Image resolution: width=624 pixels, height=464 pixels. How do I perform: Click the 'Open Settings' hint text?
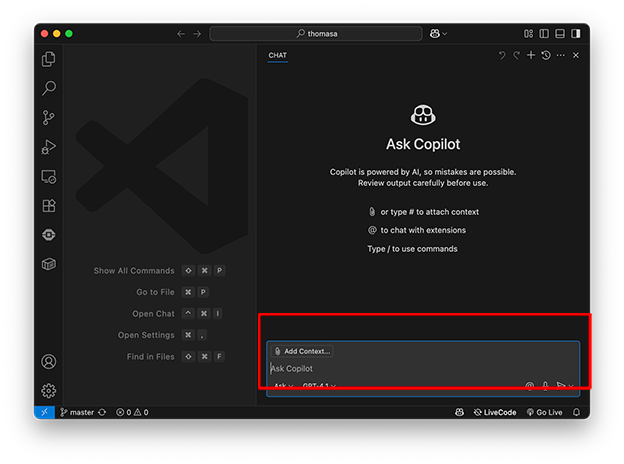point(146,335)
